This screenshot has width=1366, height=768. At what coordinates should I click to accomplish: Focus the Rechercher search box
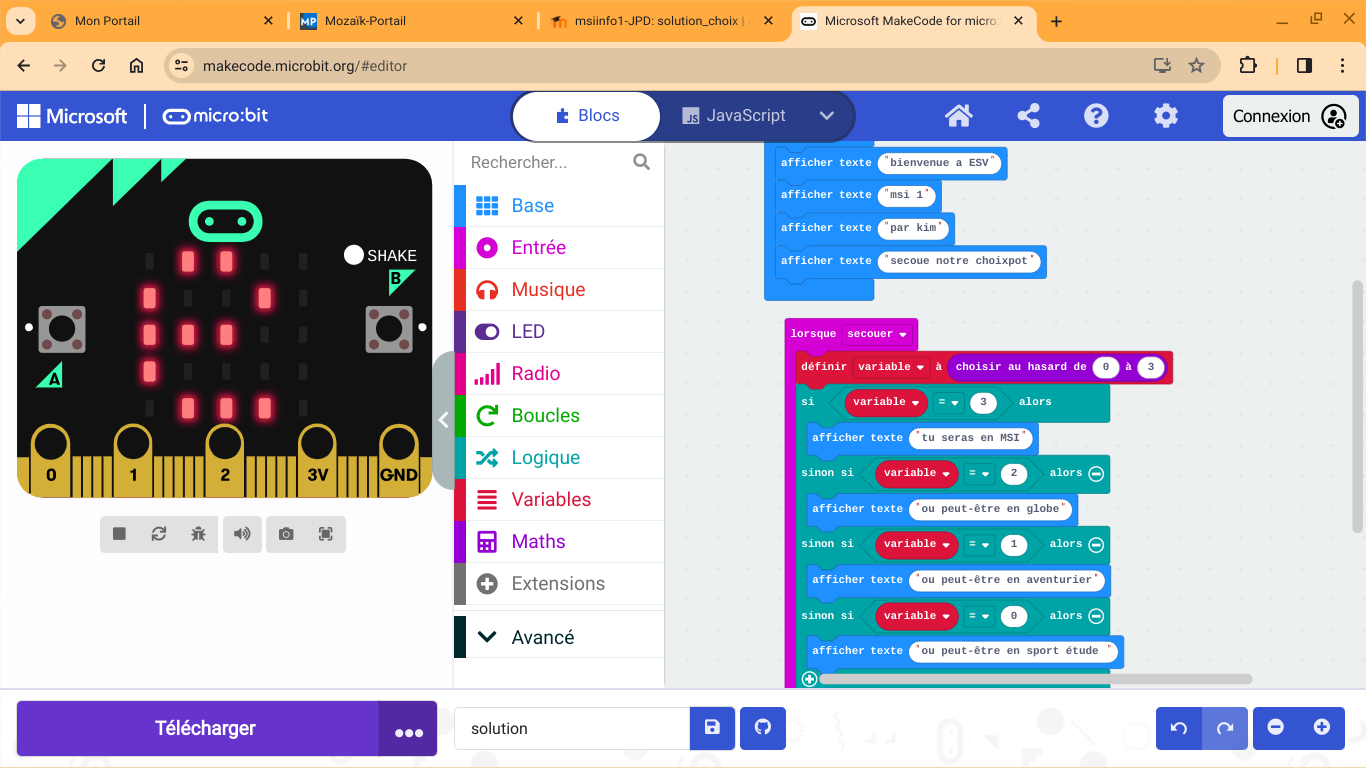(548, 162)
